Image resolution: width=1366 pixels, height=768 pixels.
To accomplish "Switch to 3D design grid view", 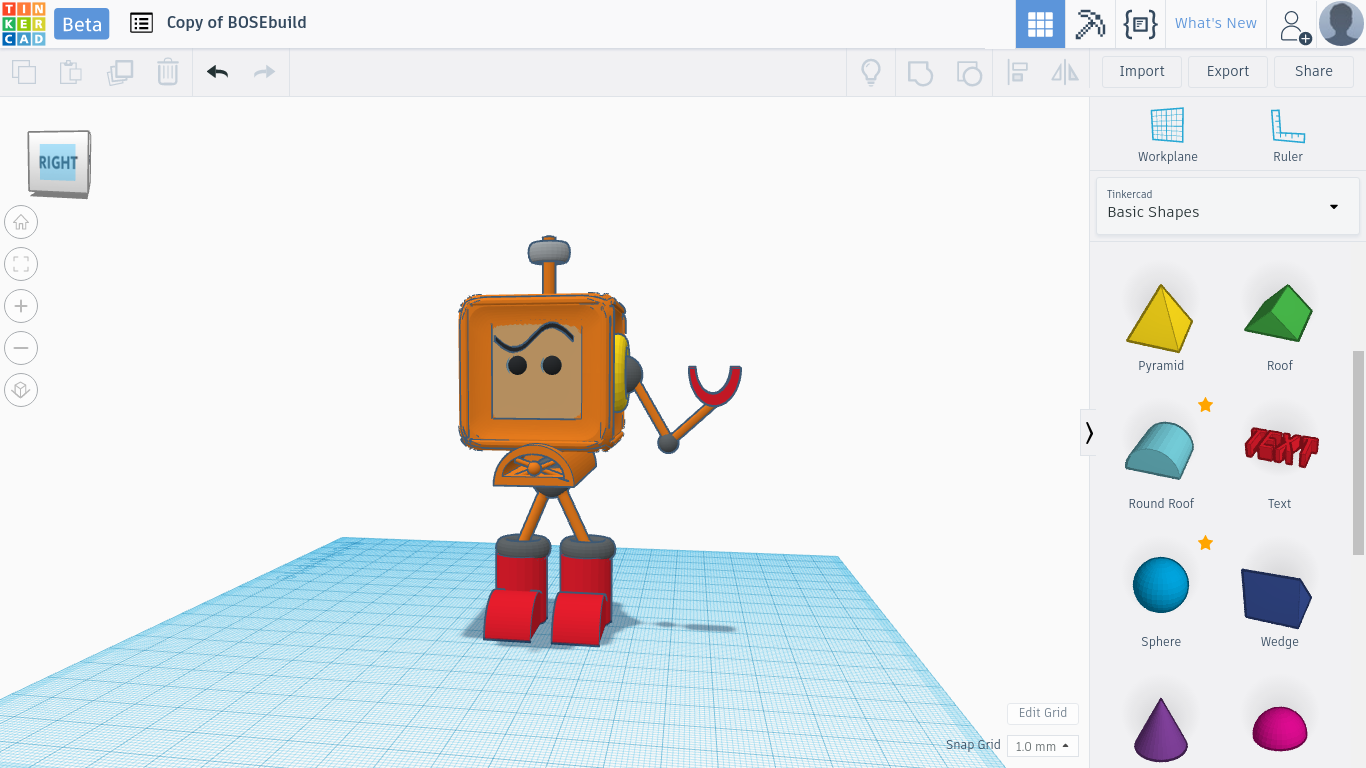I will (x=1040, y=24).
